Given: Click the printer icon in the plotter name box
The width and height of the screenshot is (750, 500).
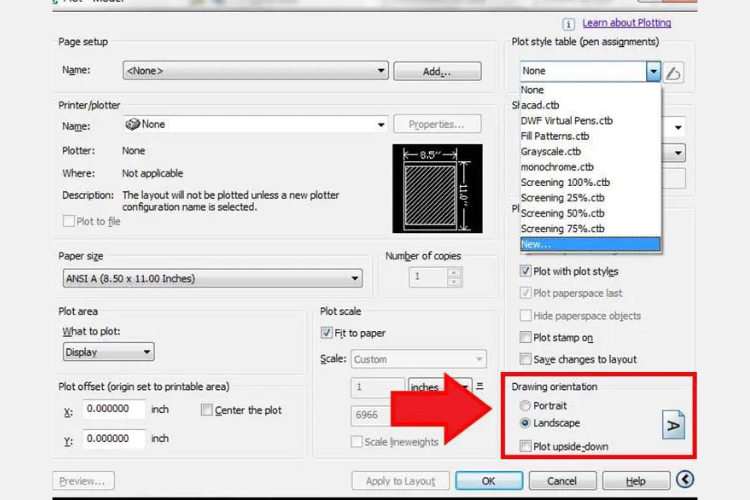Looking at the screenshot, I should pyautogui.click(x=132, y=124).
